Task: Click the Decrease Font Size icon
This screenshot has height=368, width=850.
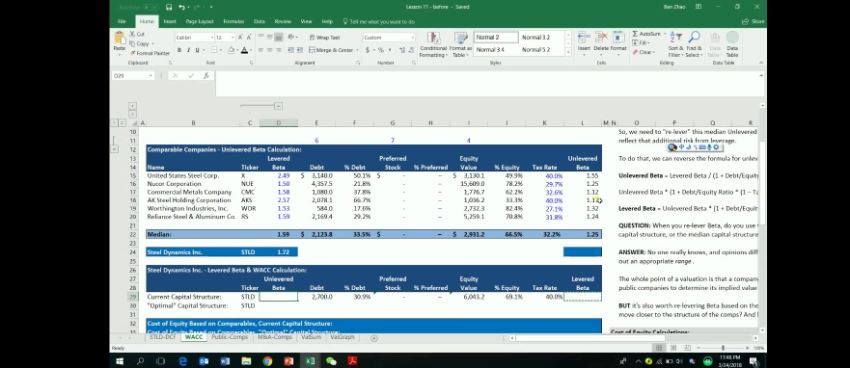Action: [x=249, y=37]
